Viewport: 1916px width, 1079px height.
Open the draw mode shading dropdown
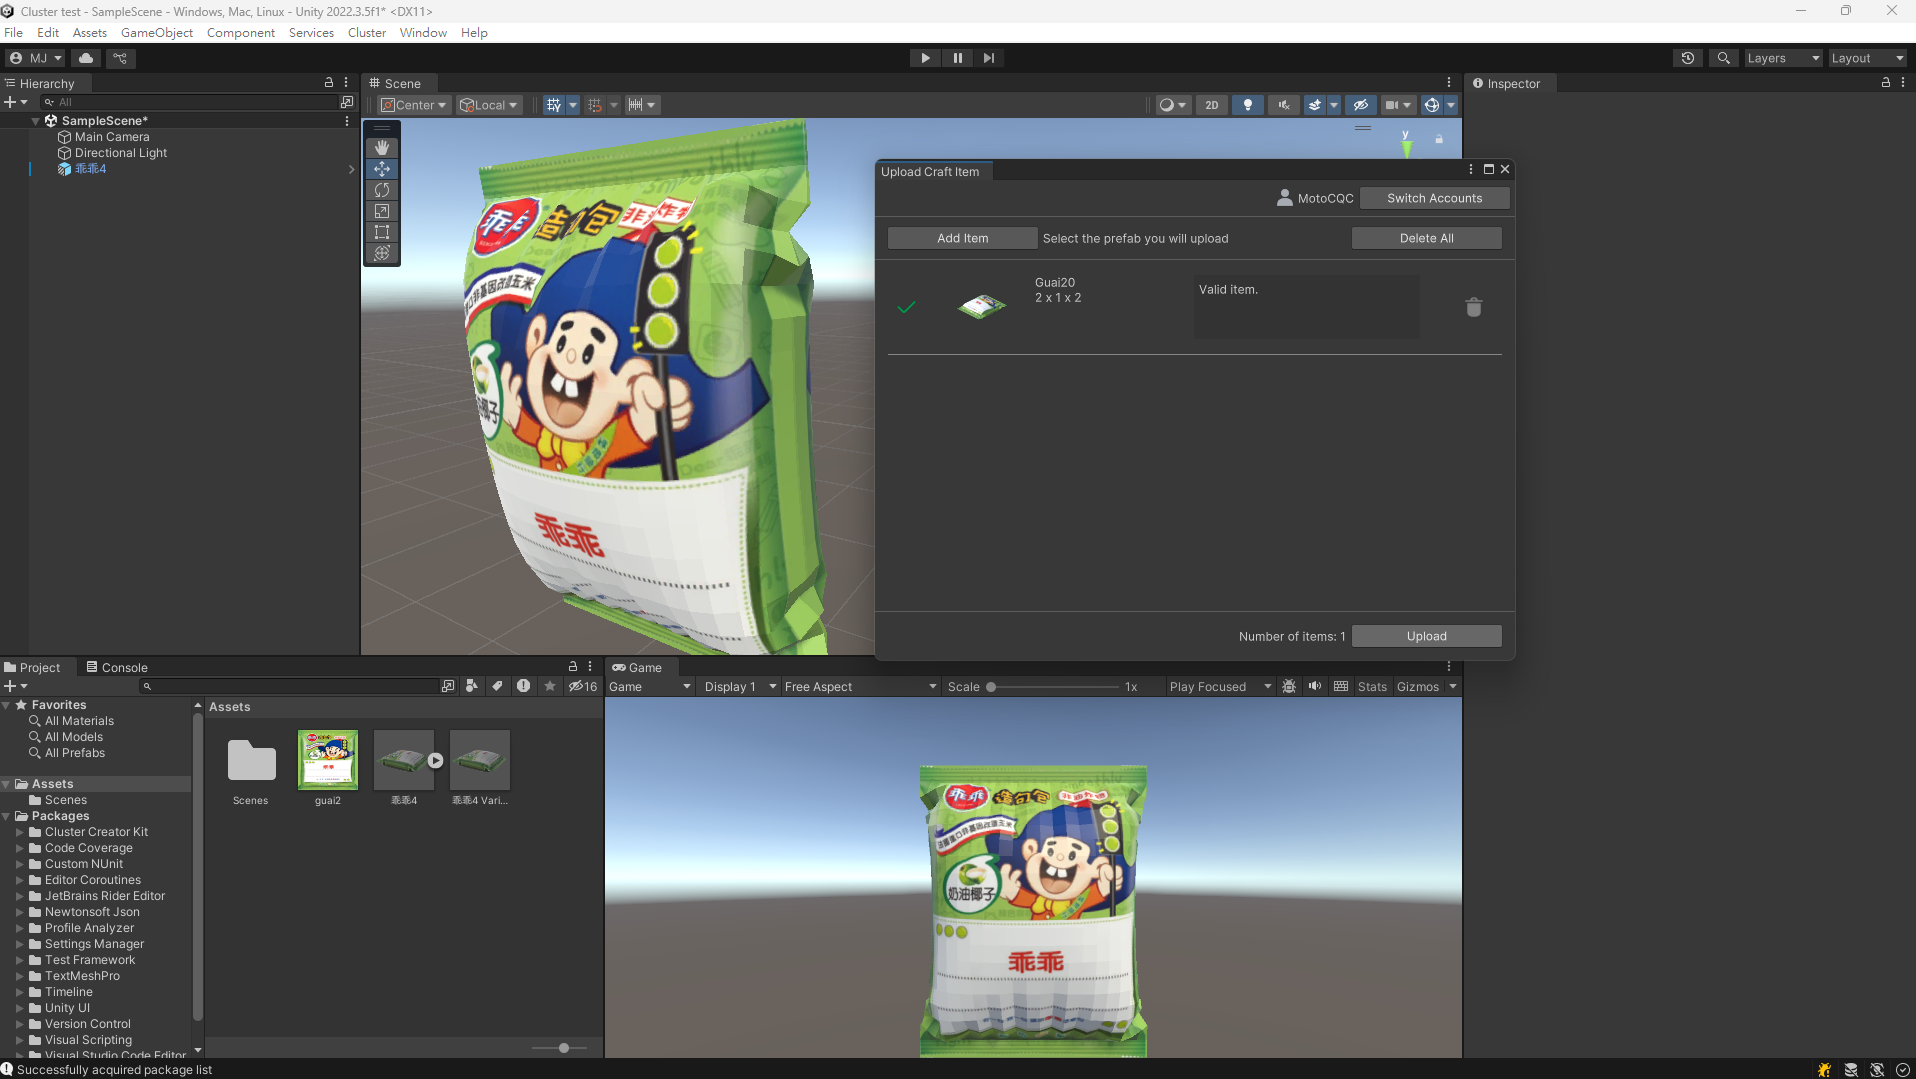point(1172,105)
